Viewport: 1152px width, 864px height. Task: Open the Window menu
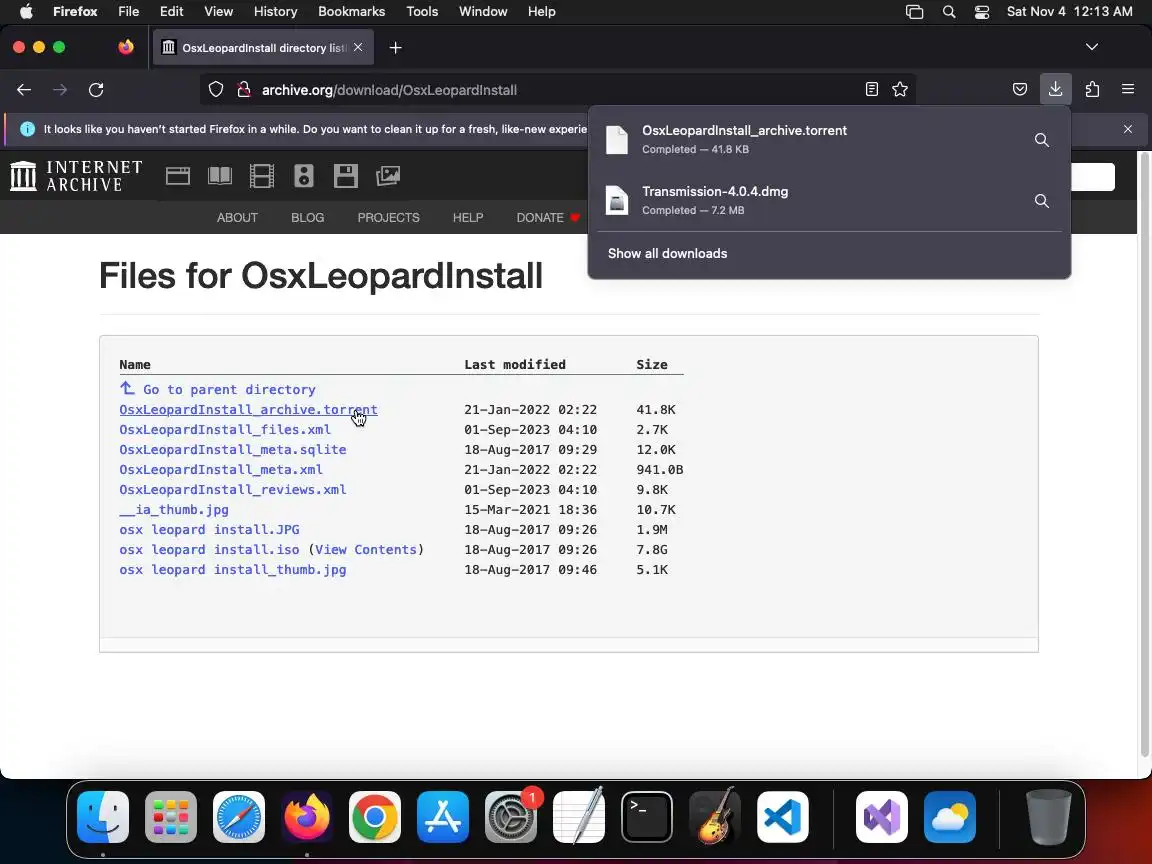pyautogui.click(x=483, y=11)
